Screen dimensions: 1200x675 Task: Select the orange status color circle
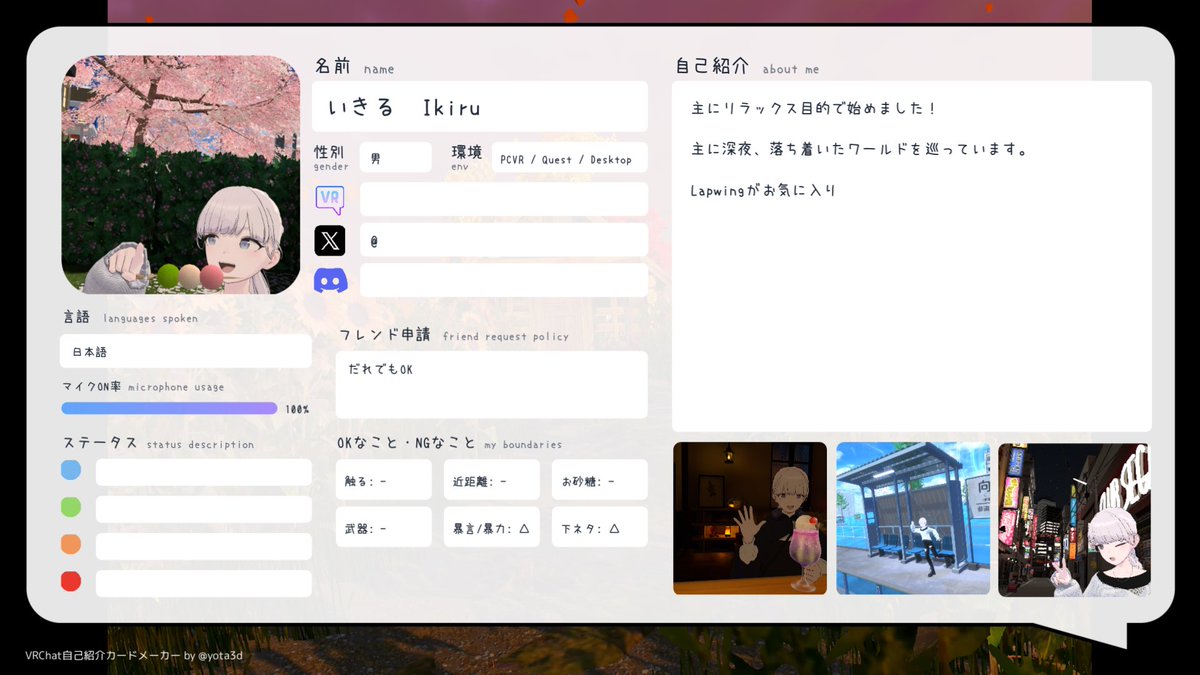(x=71, y=544)
